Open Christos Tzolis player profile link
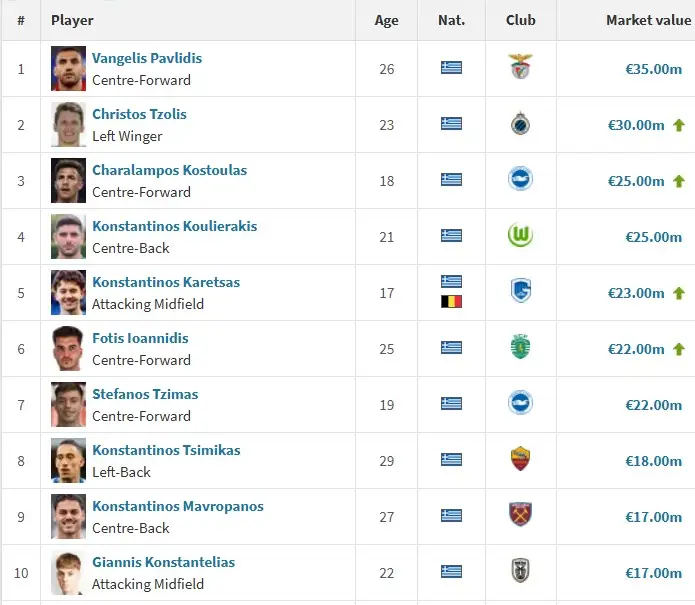The height and width of the screenshot is (605, 695). 139,114
